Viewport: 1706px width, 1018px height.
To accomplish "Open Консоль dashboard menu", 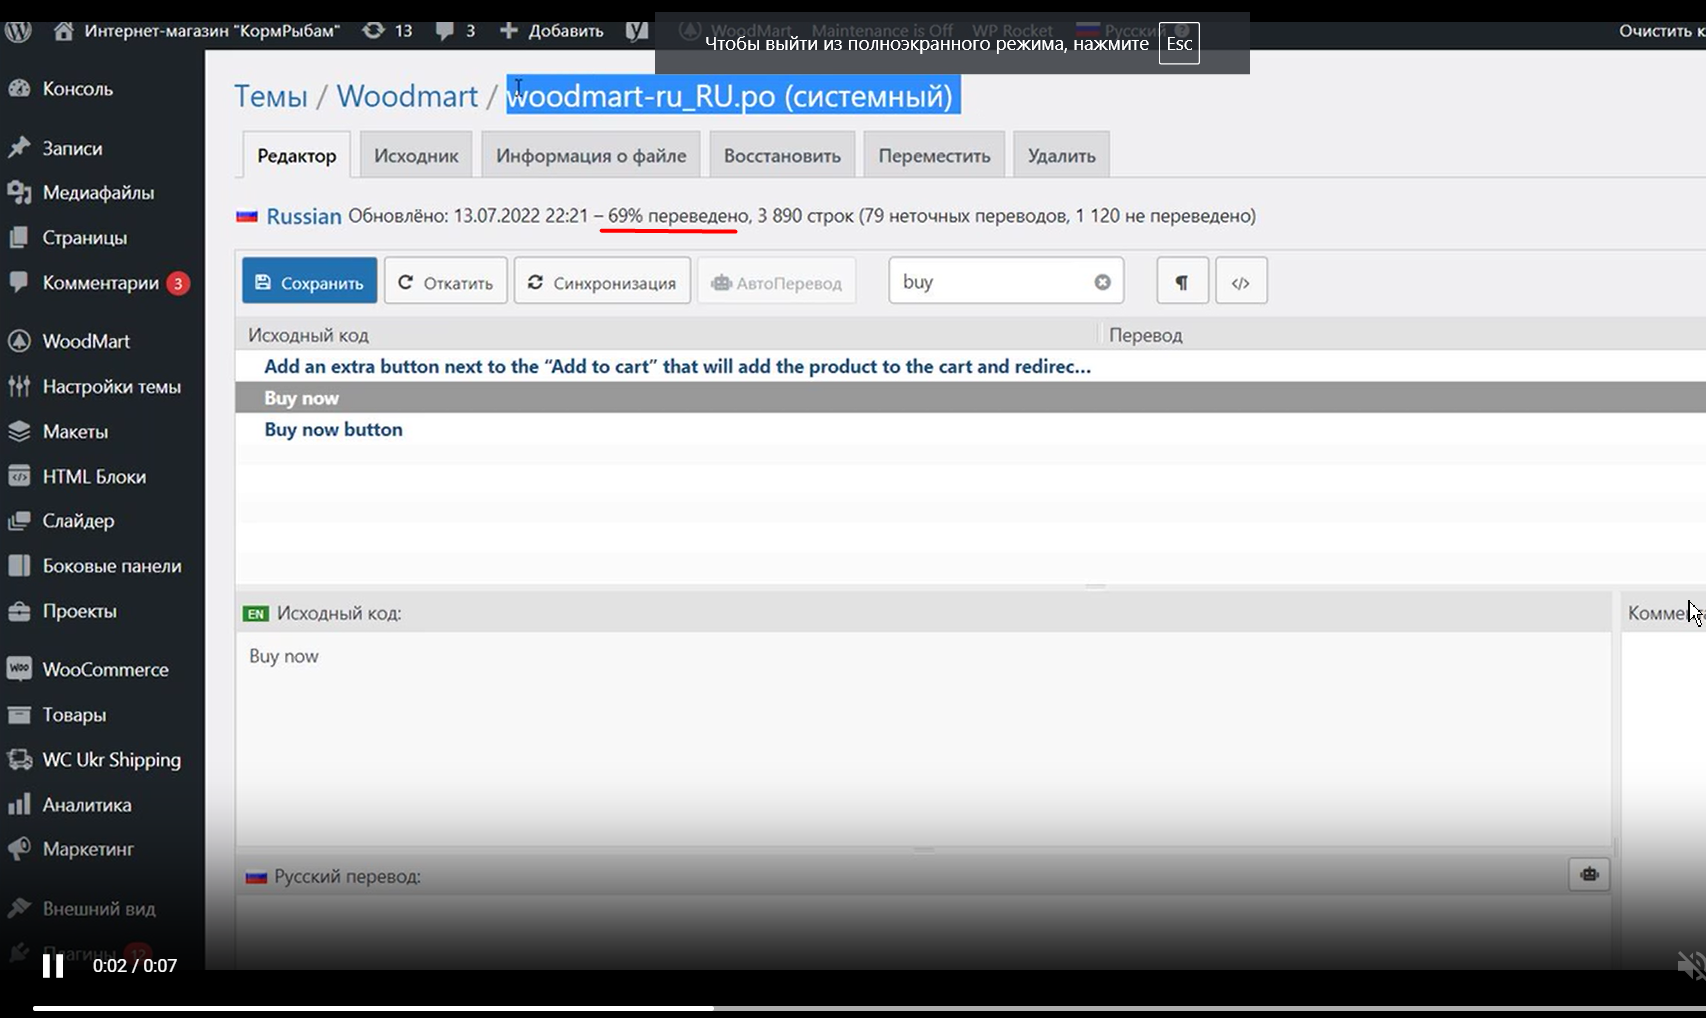I will click(77, 89).
